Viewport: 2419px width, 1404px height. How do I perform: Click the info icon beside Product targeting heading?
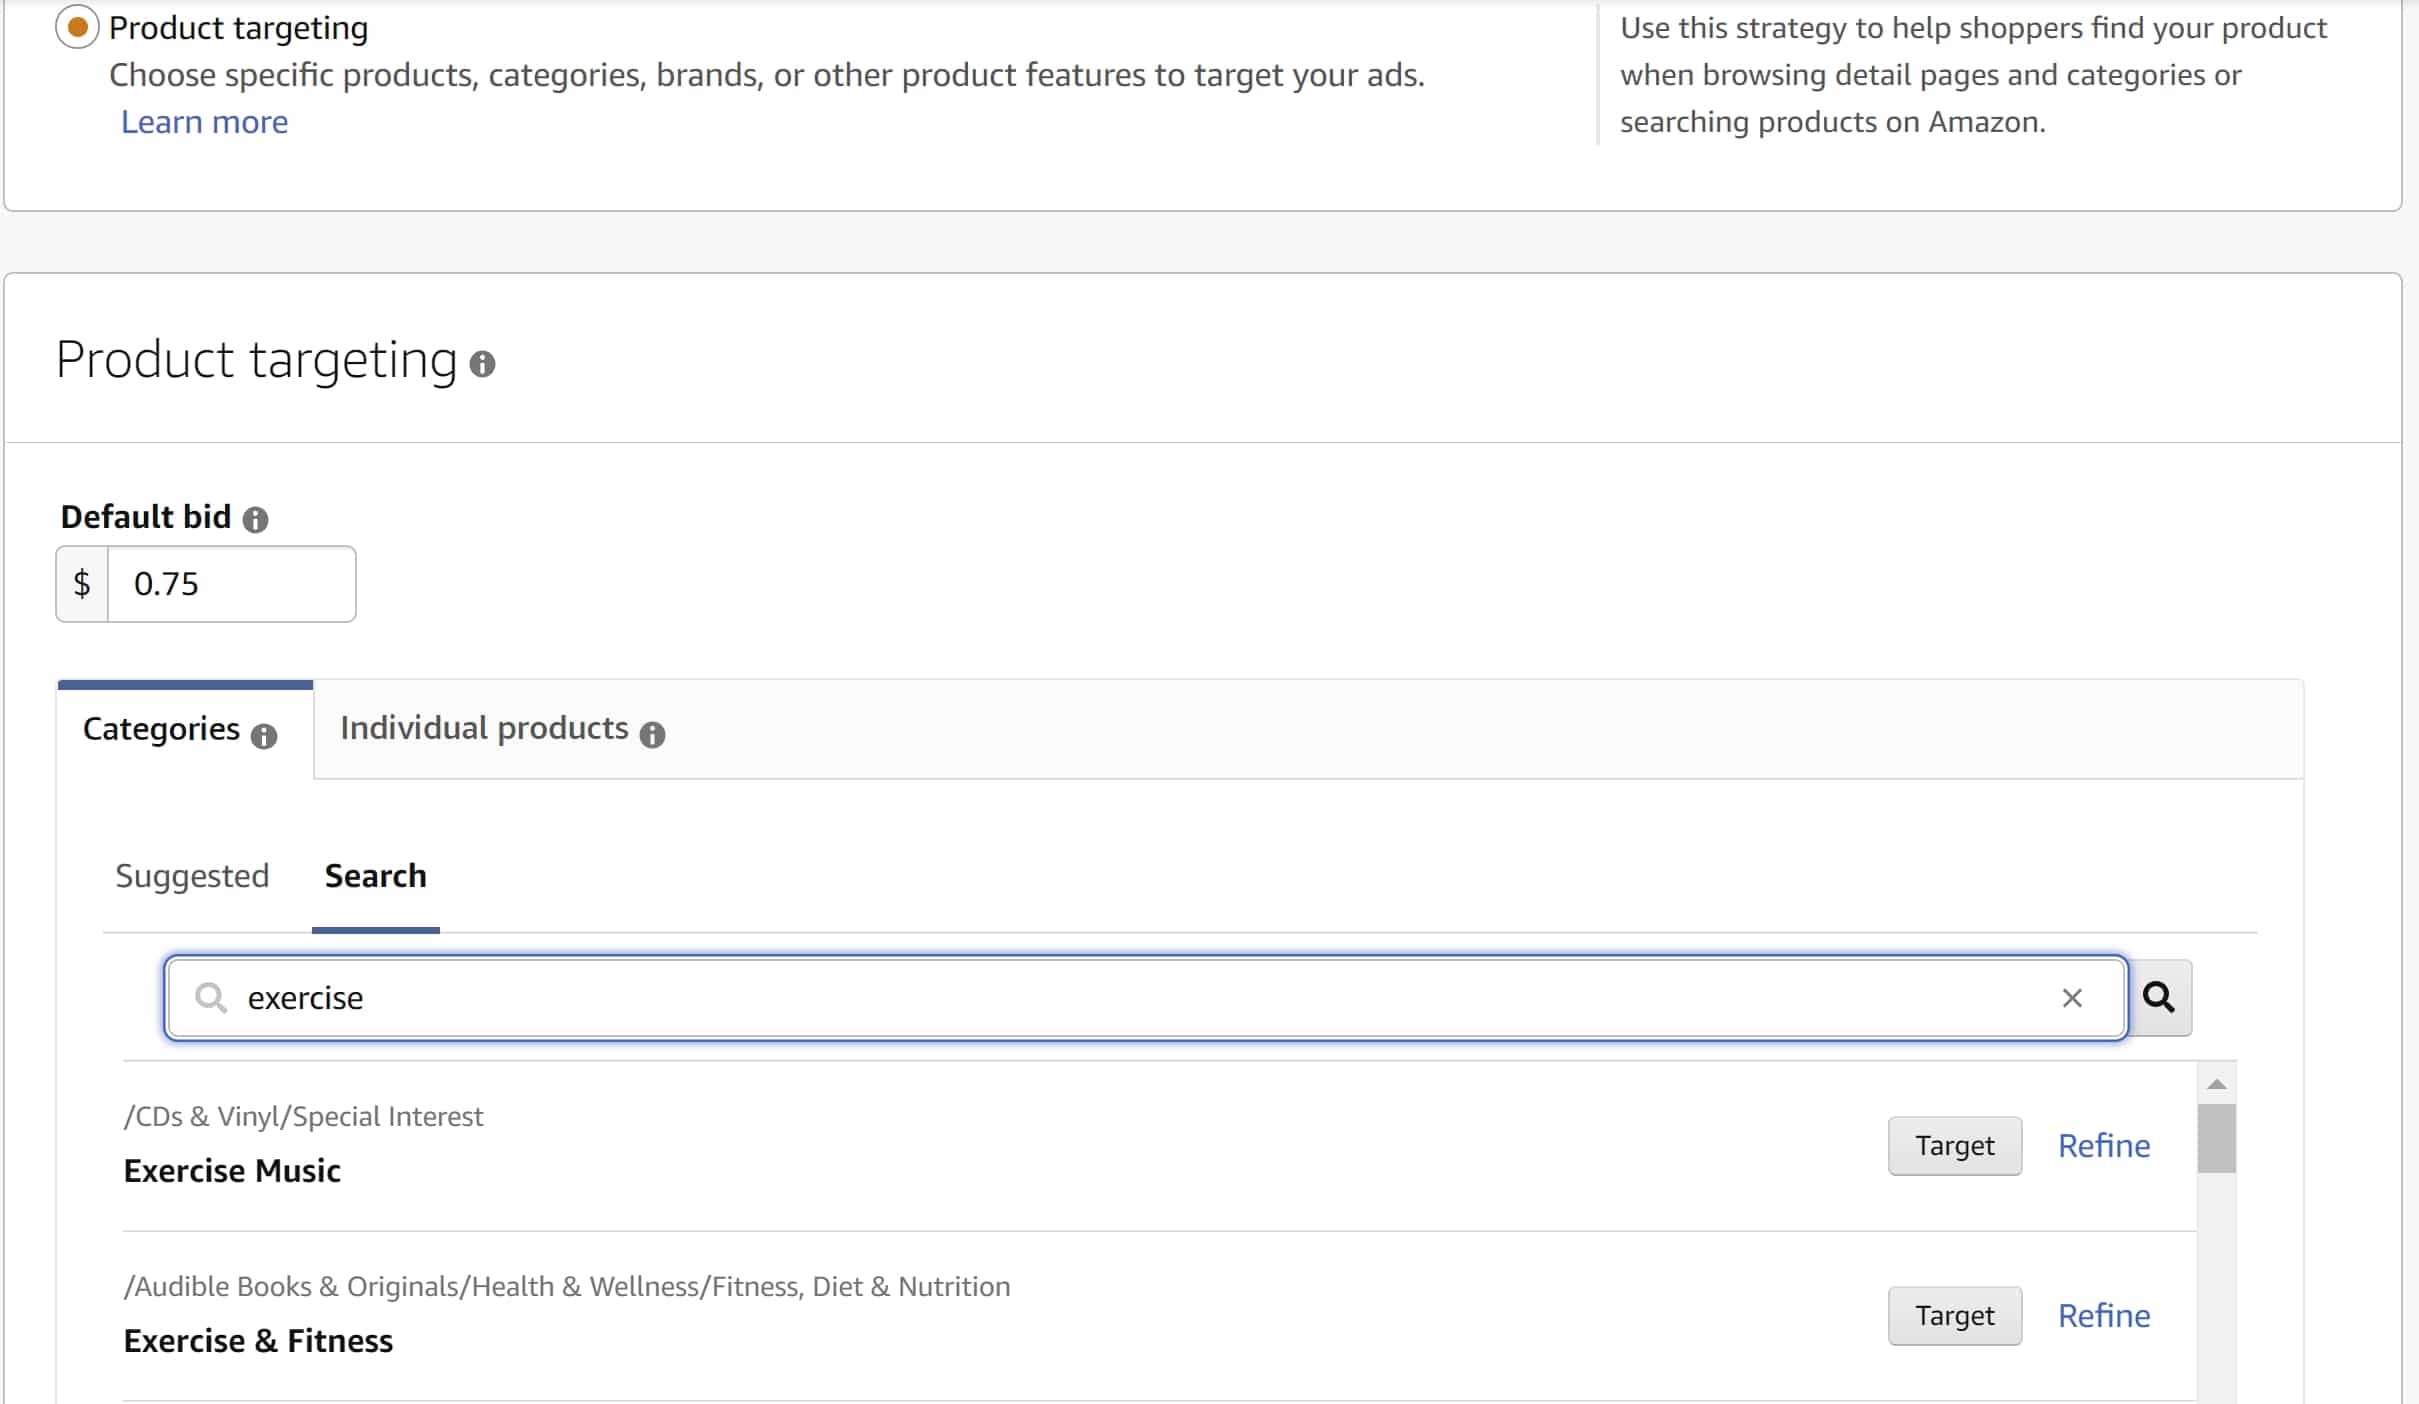(x=482, y=364)
